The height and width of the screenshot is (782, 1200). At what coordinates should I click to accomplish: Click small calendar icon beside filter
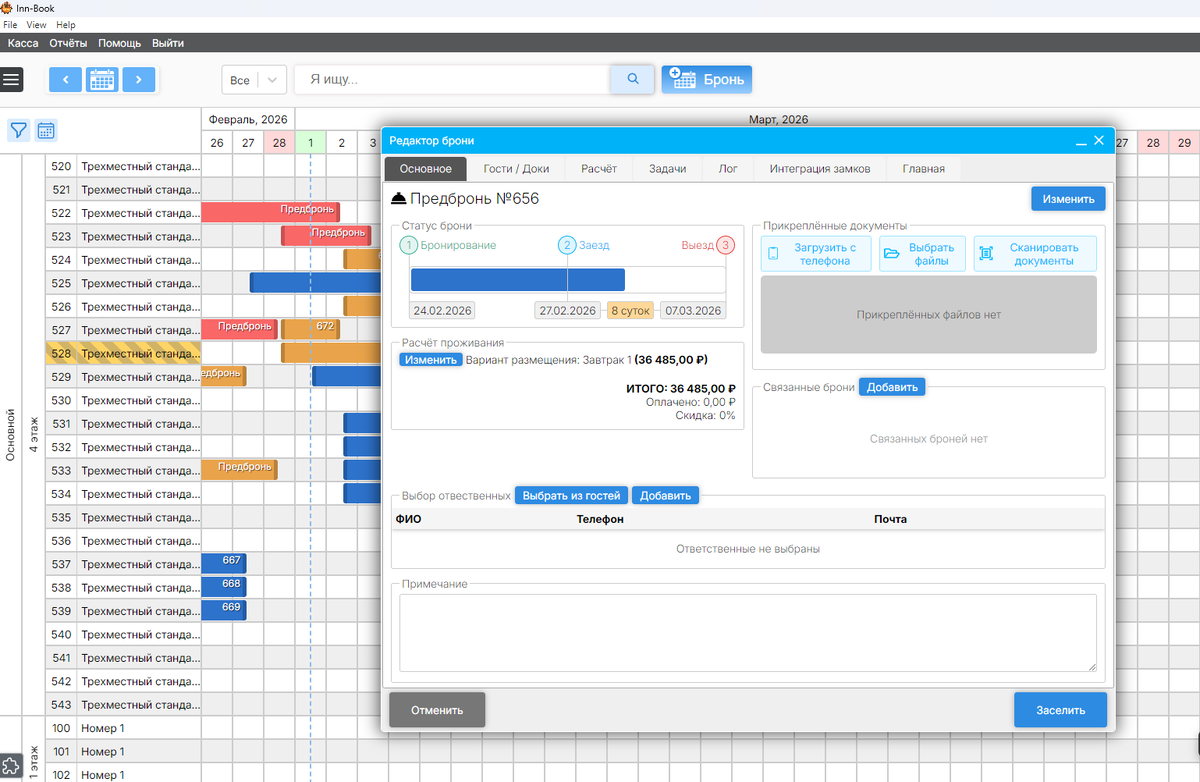pos(46,130)
